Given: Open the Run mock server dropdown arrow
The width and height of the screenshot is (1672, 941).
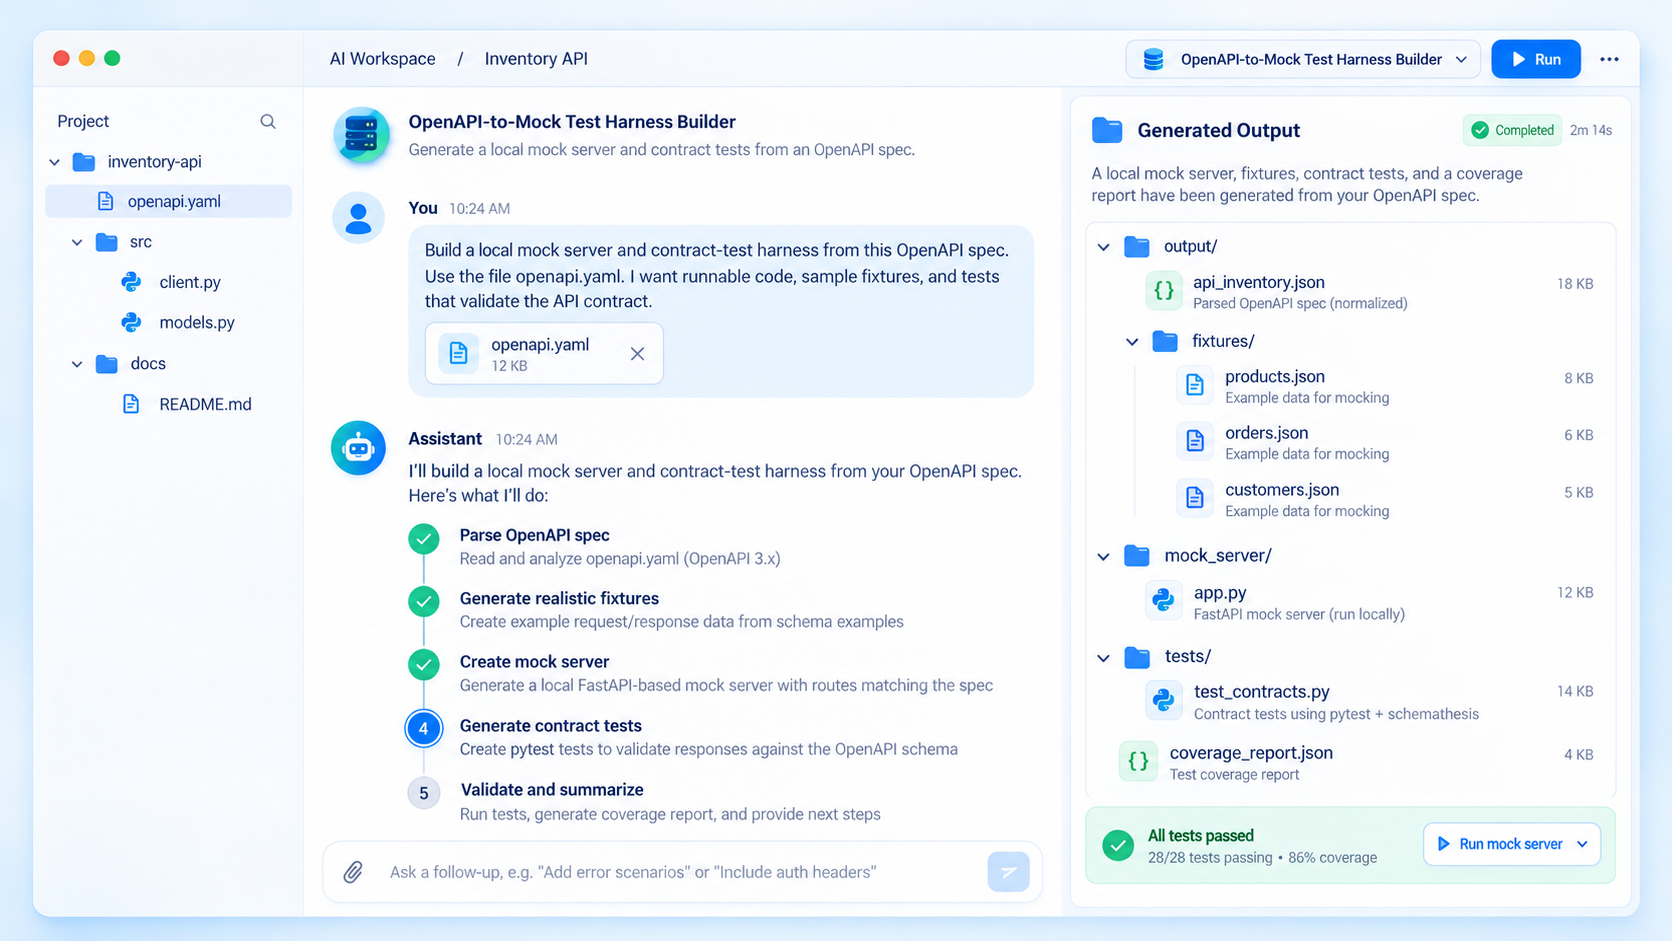Looking at the screenshot, I should click(x=1583, y=844).
